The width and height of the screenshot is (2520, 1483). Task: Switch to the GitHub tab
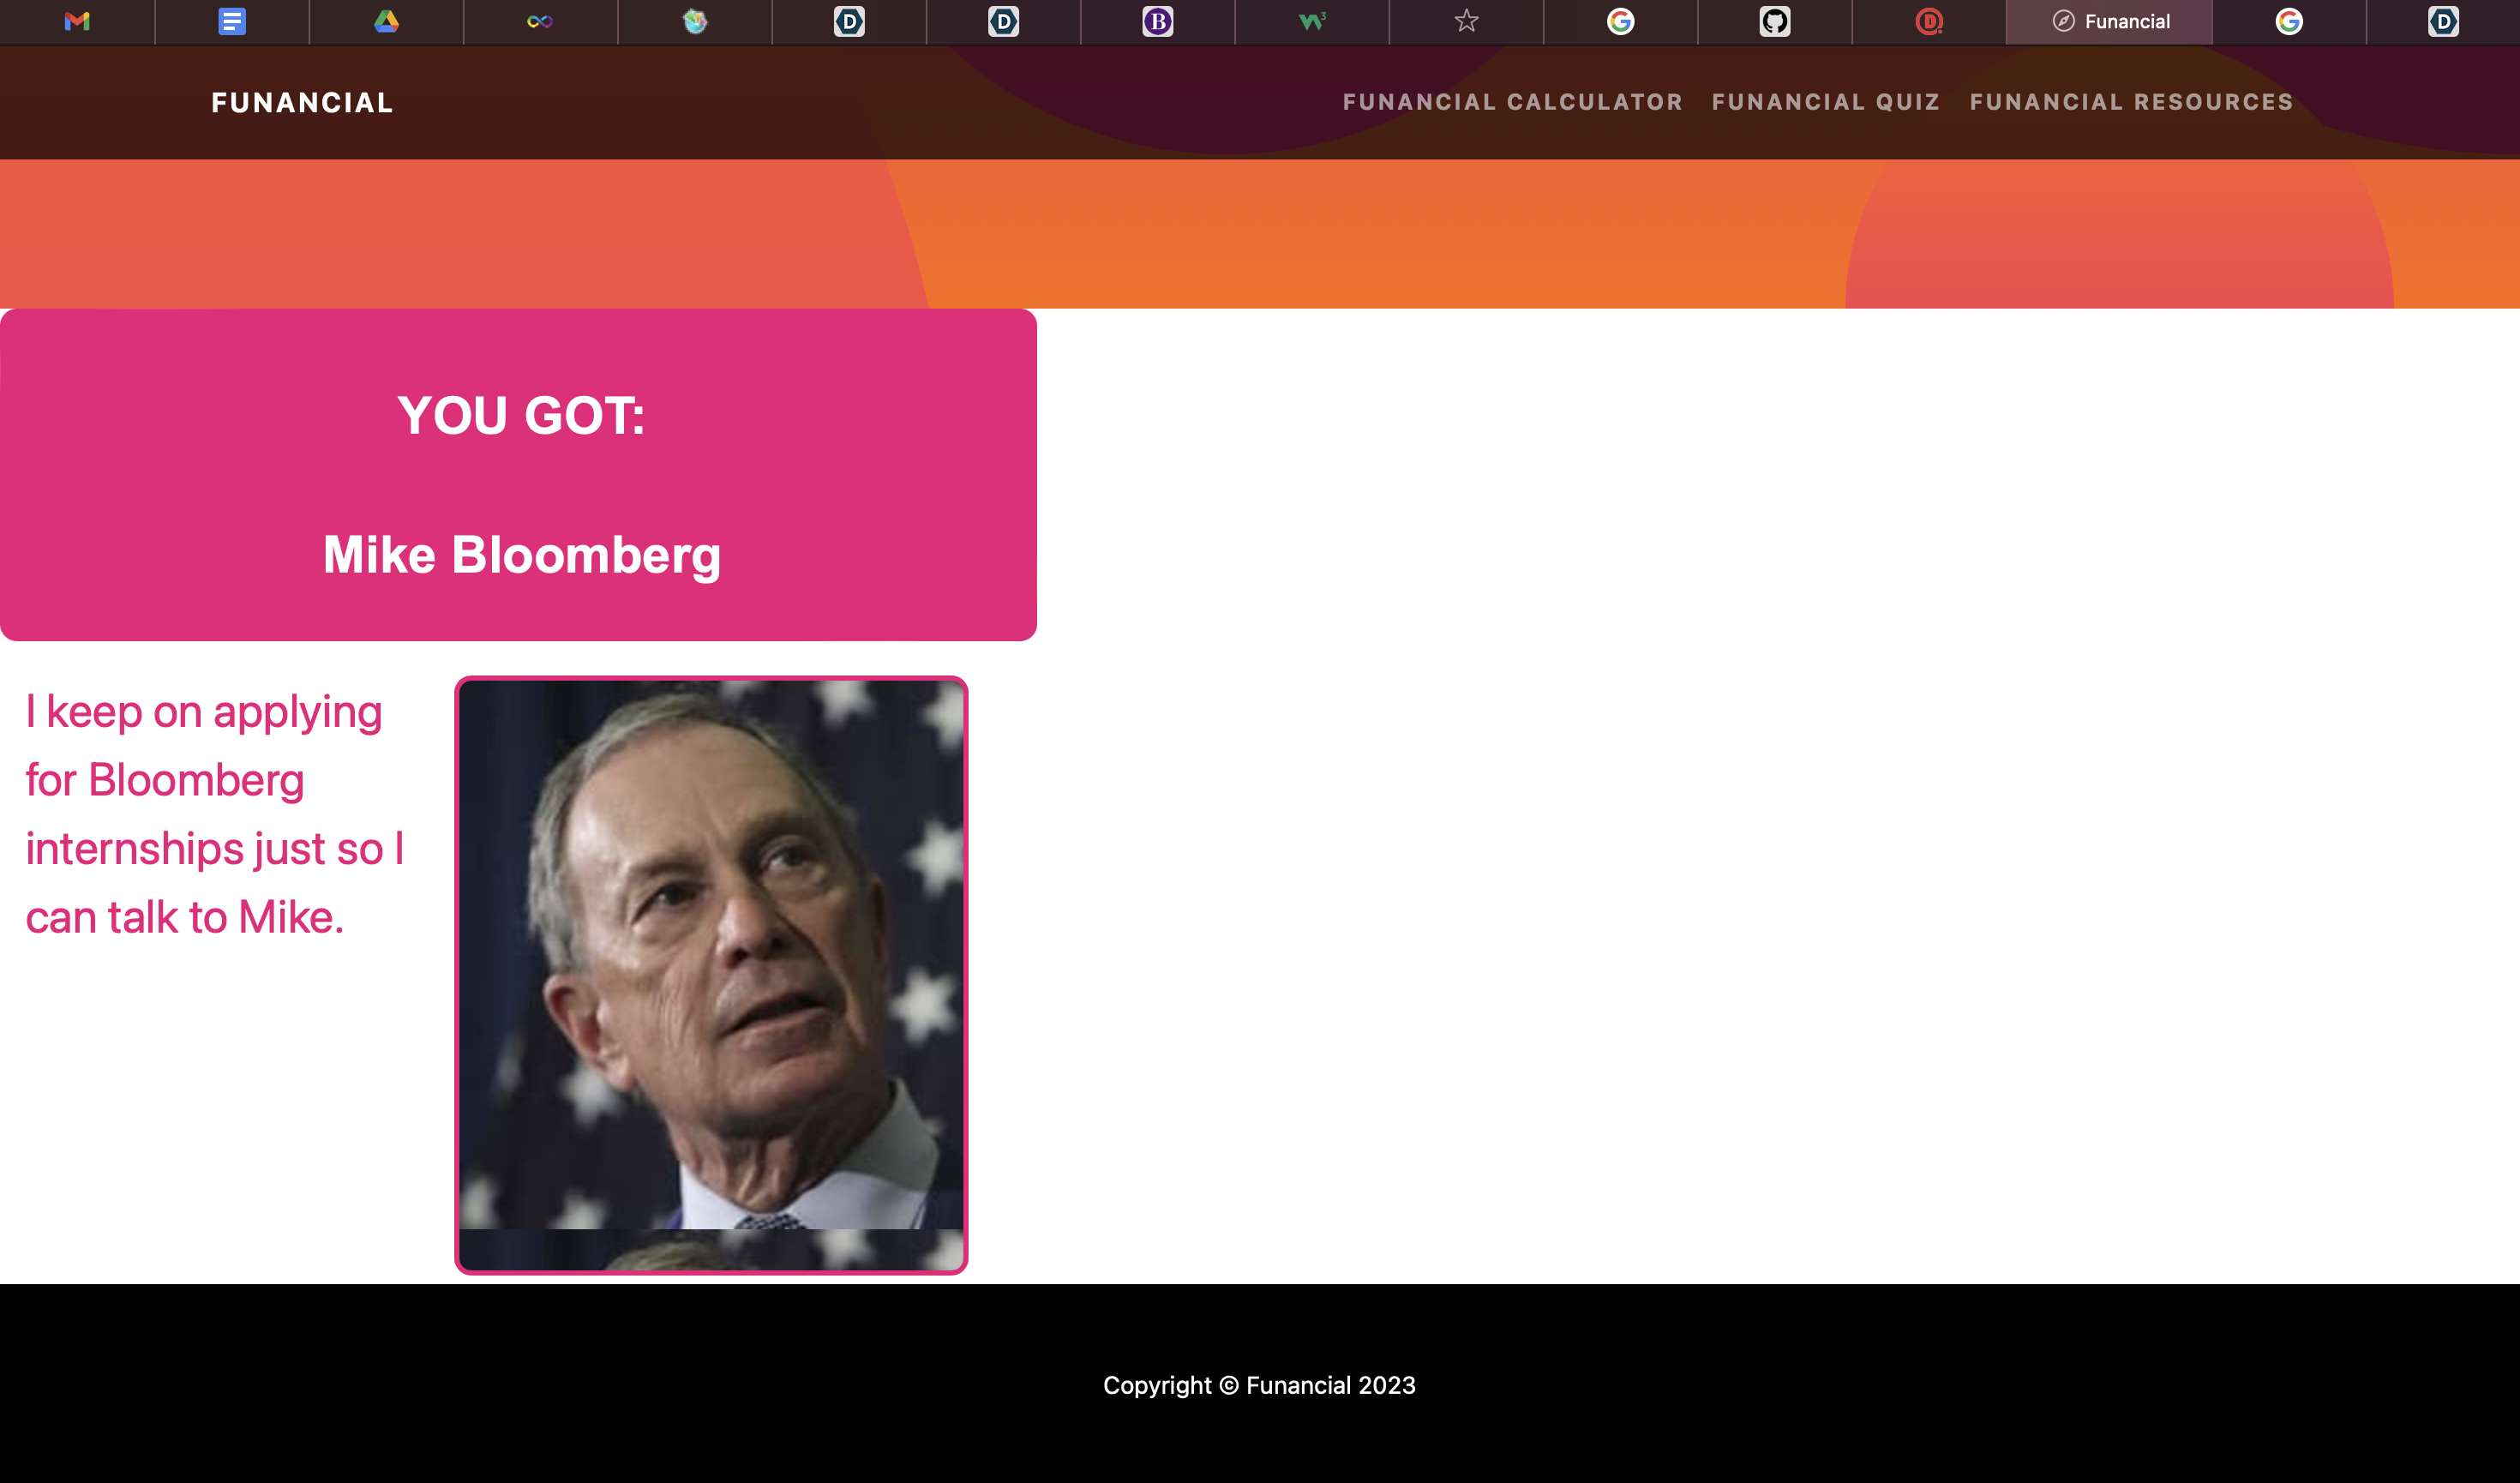click(x=1774, y=21)
